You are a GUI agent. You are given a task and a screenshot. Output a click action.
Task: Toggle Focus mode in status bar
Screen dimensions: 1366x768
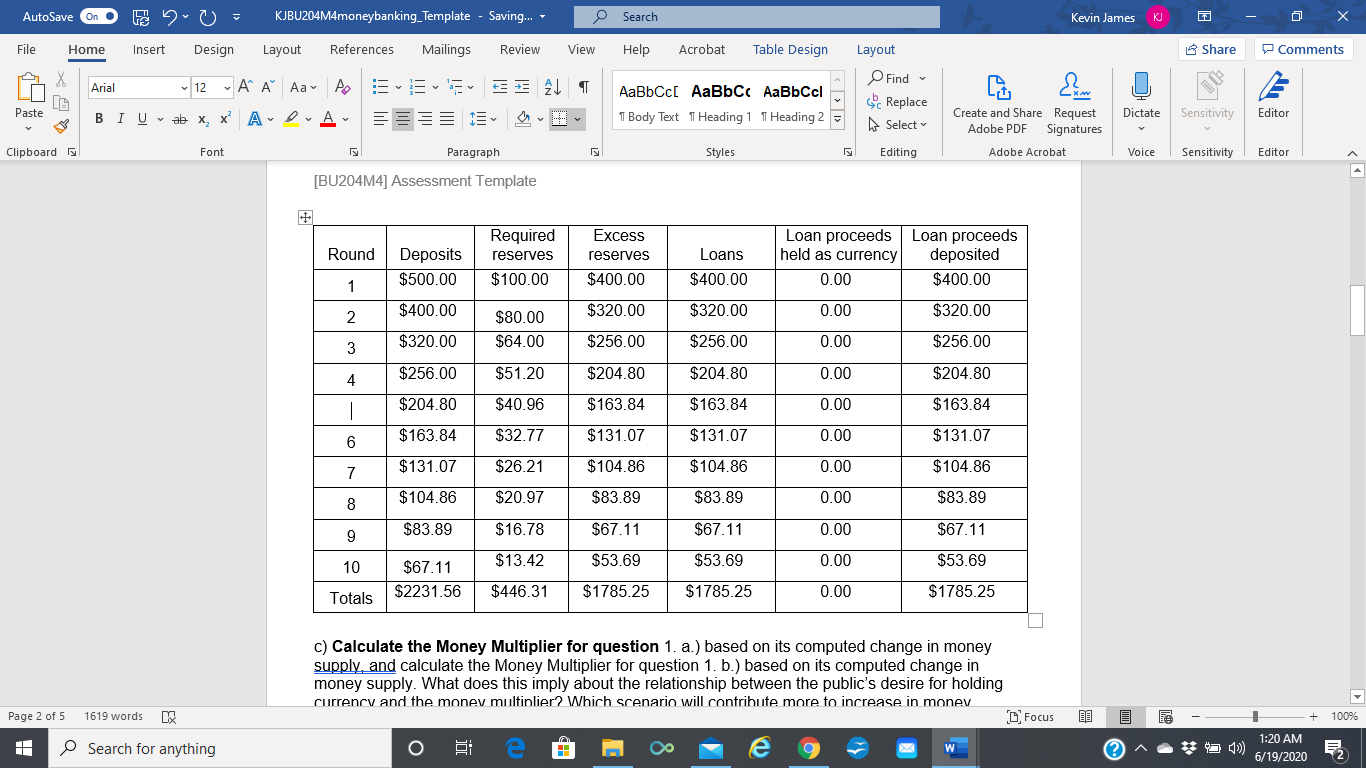point(1032,716)
